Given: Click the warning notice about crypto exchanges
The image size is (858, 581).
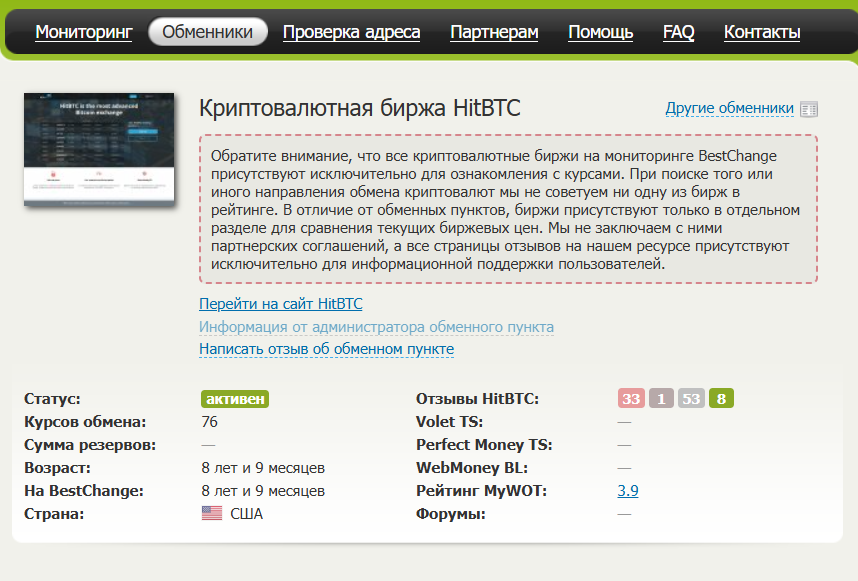Looking at the screenshot, I should coord(508,209).
